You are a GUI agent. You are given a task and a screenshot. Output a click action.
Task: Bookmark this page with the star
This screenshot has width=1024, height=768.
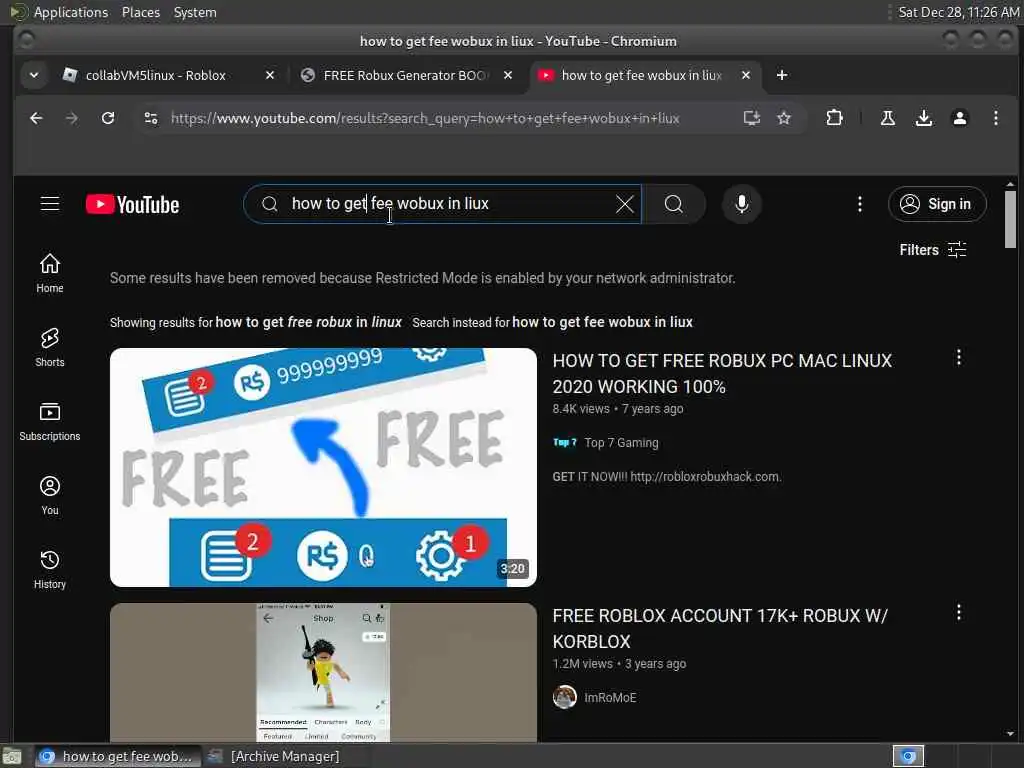click(x=784, y=118)
